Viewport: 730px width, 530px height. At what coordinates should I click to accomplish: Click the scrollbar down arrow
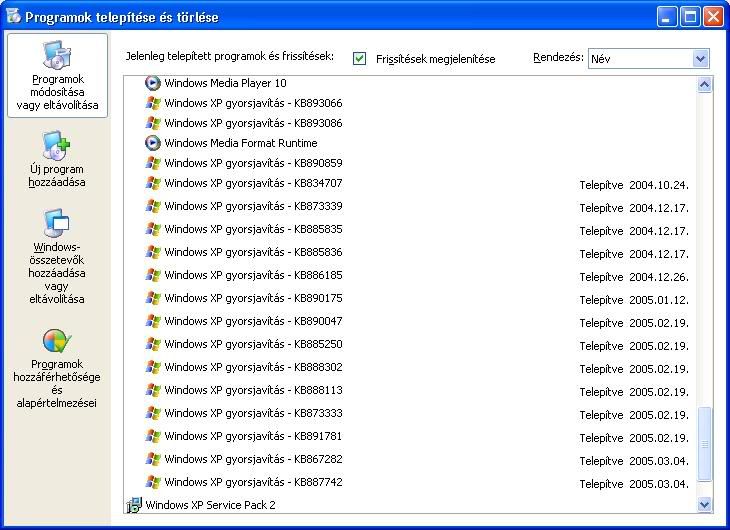(704, 505)
